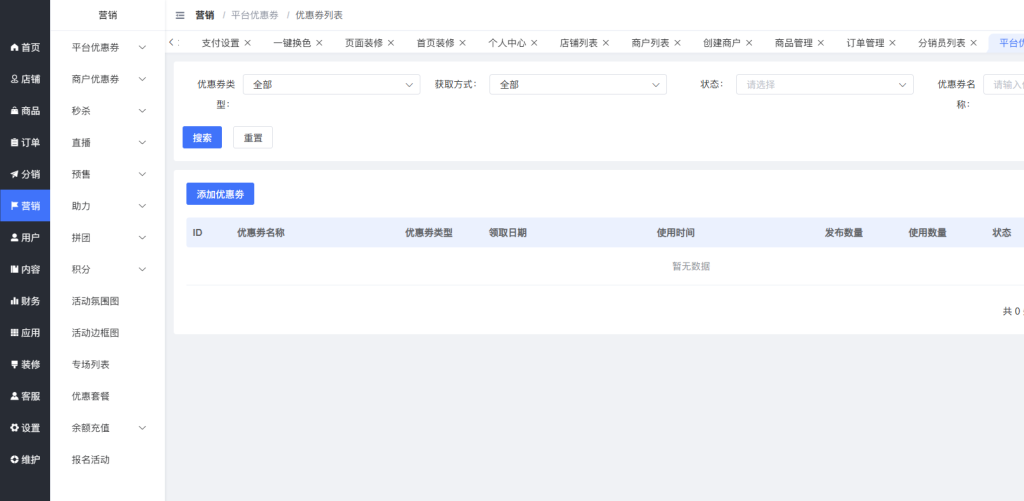Viewport: 1024px width, 501px height.
Task: Open the 装修 decoration section
Action: [25, 364]
